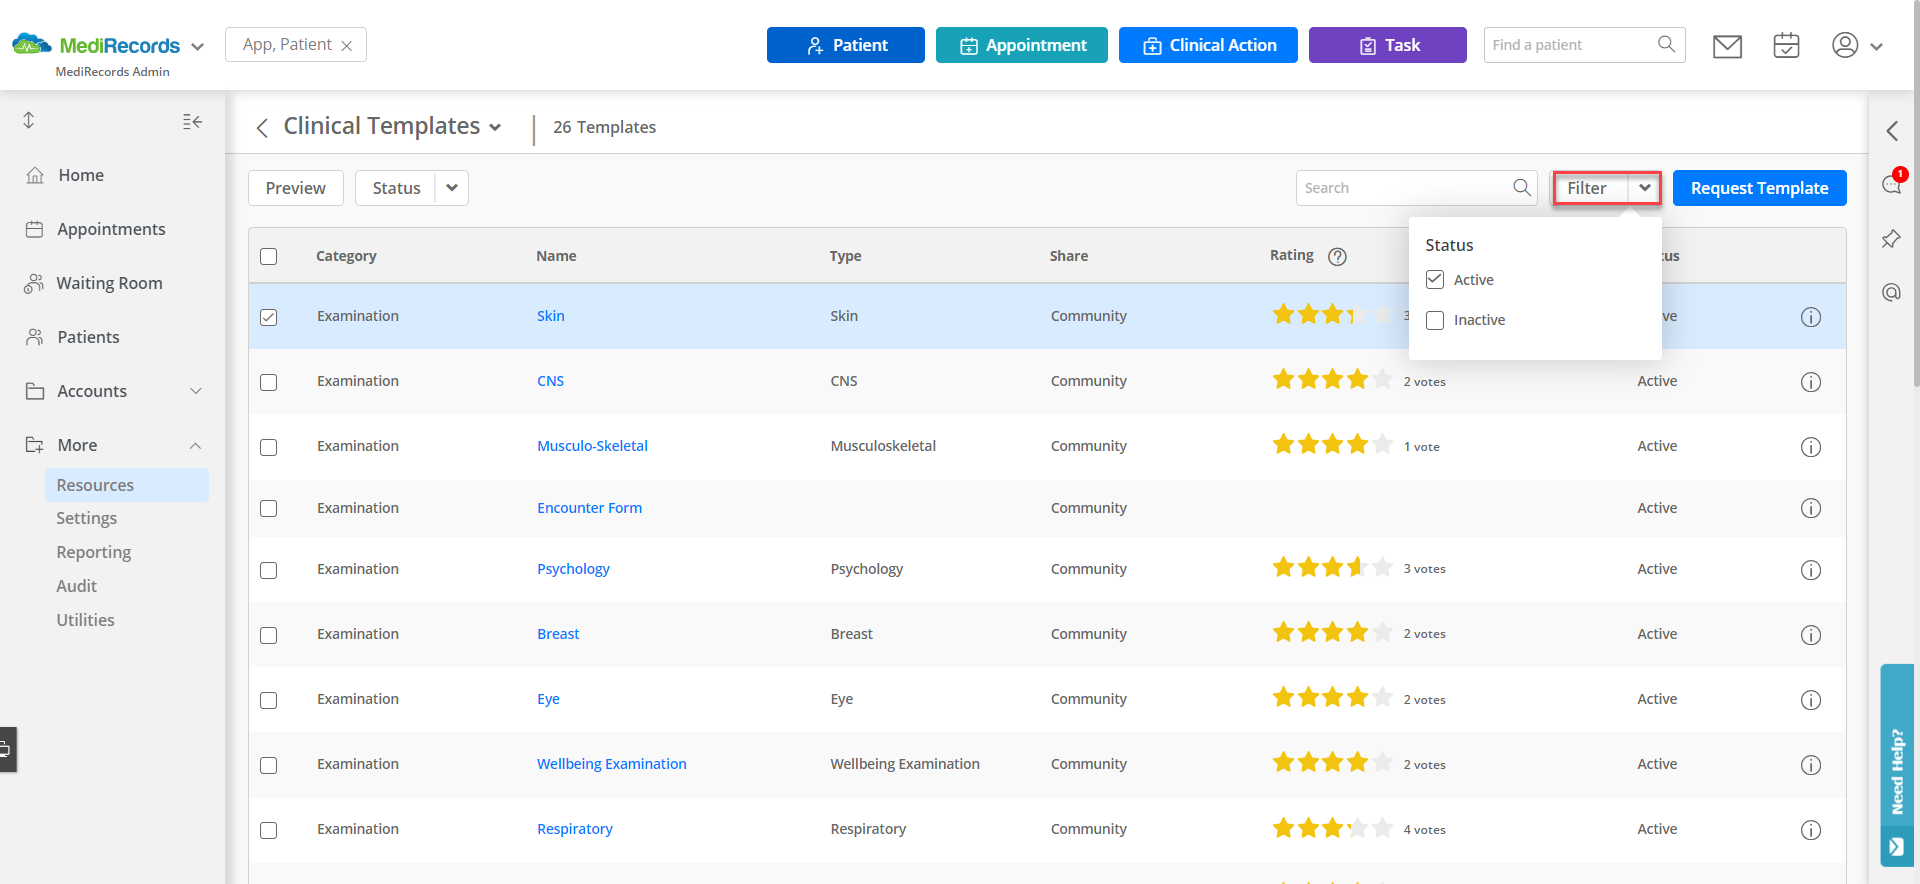Image resolution: width=1920 pixels, height=884 pixels.
Task: Open info icon for Breast template
Action: pyautogui.click(x=1811, y=635)
